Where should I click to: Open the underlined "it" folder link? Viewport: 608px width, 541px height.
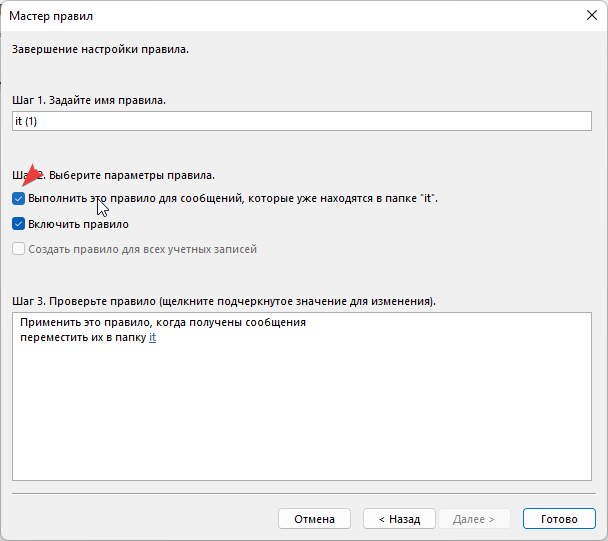coord(152,338)
